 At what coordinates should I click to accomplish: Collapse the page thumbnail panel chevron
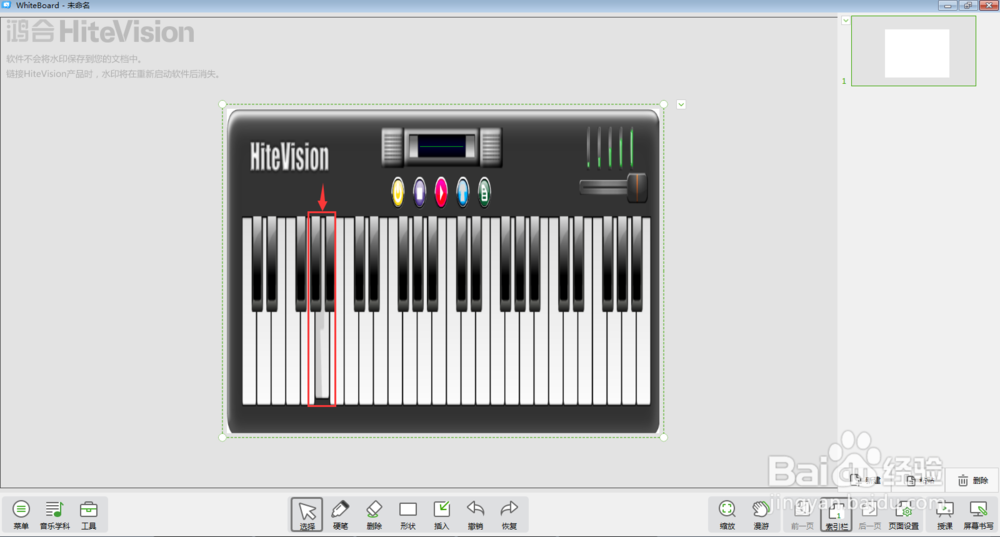(845, 20)
